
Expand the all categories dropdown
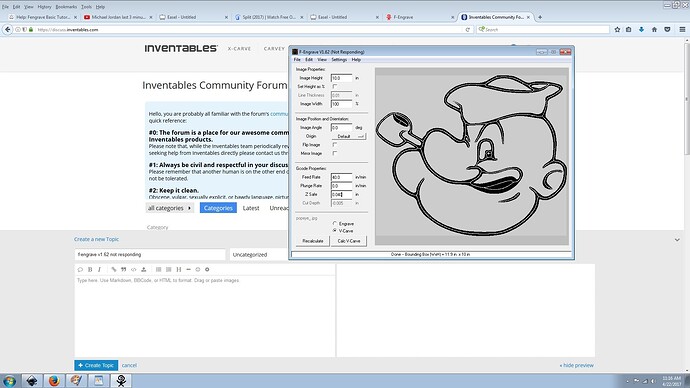tap(169, 208)
